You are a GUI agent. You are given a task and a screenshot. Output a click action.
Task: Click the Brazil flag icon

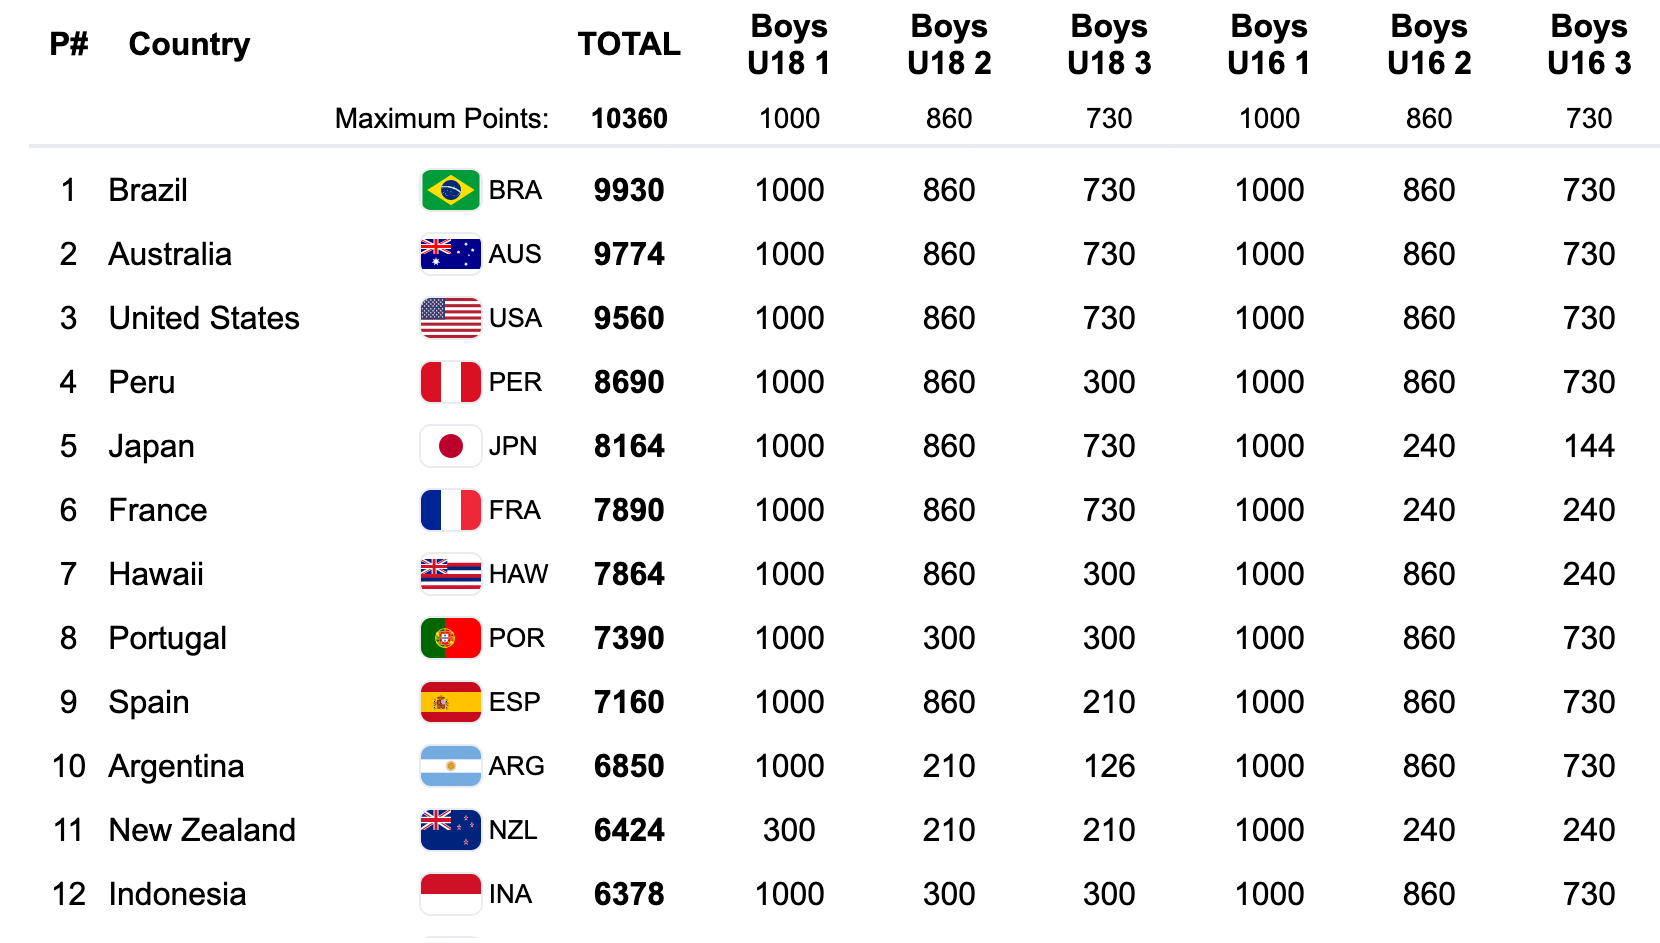pyautogui.click(x=450, y=190)
